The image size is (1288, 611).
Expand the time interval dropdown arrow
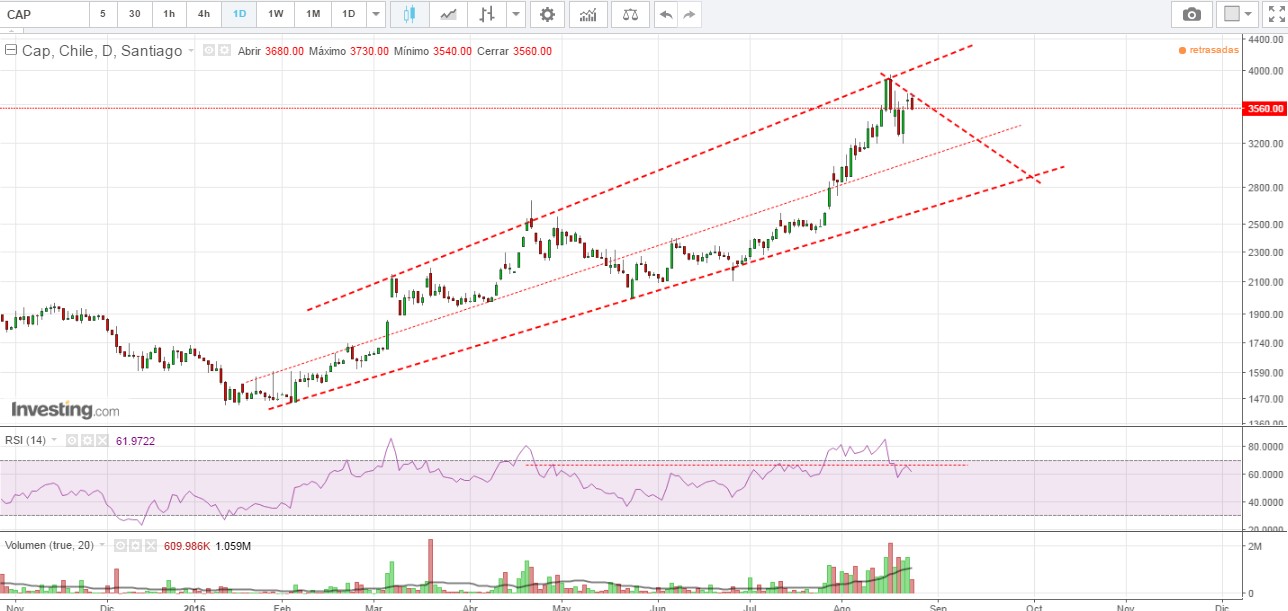pos(375,14)
